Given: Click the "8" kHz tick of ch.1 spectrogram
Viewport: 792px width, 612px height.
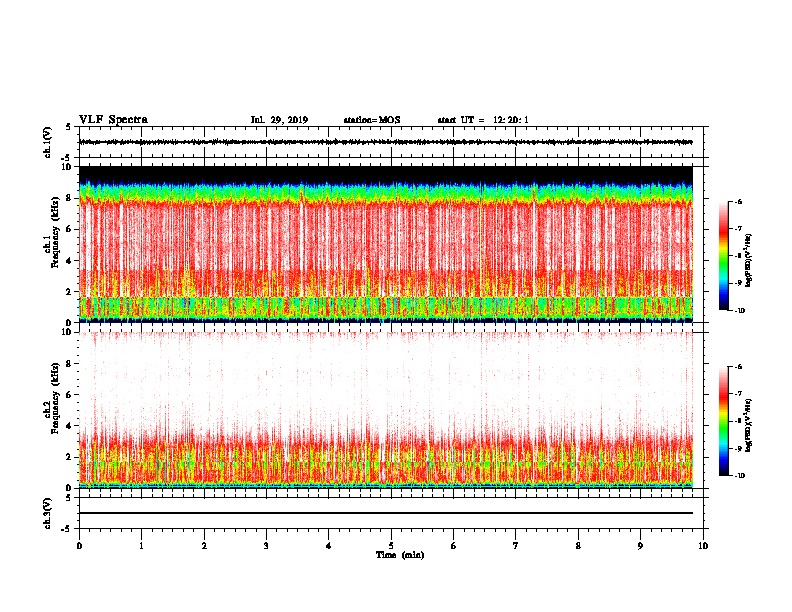Looking at the screenshot, I should coord(69,198).
